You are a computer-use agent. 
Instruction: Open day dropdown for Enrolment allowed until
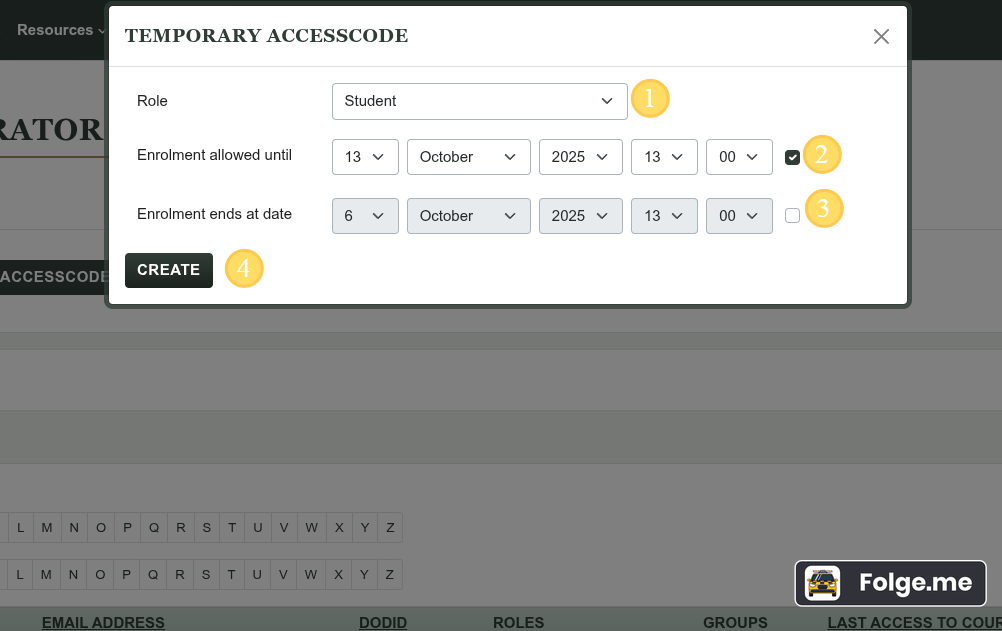pos(365,157)
